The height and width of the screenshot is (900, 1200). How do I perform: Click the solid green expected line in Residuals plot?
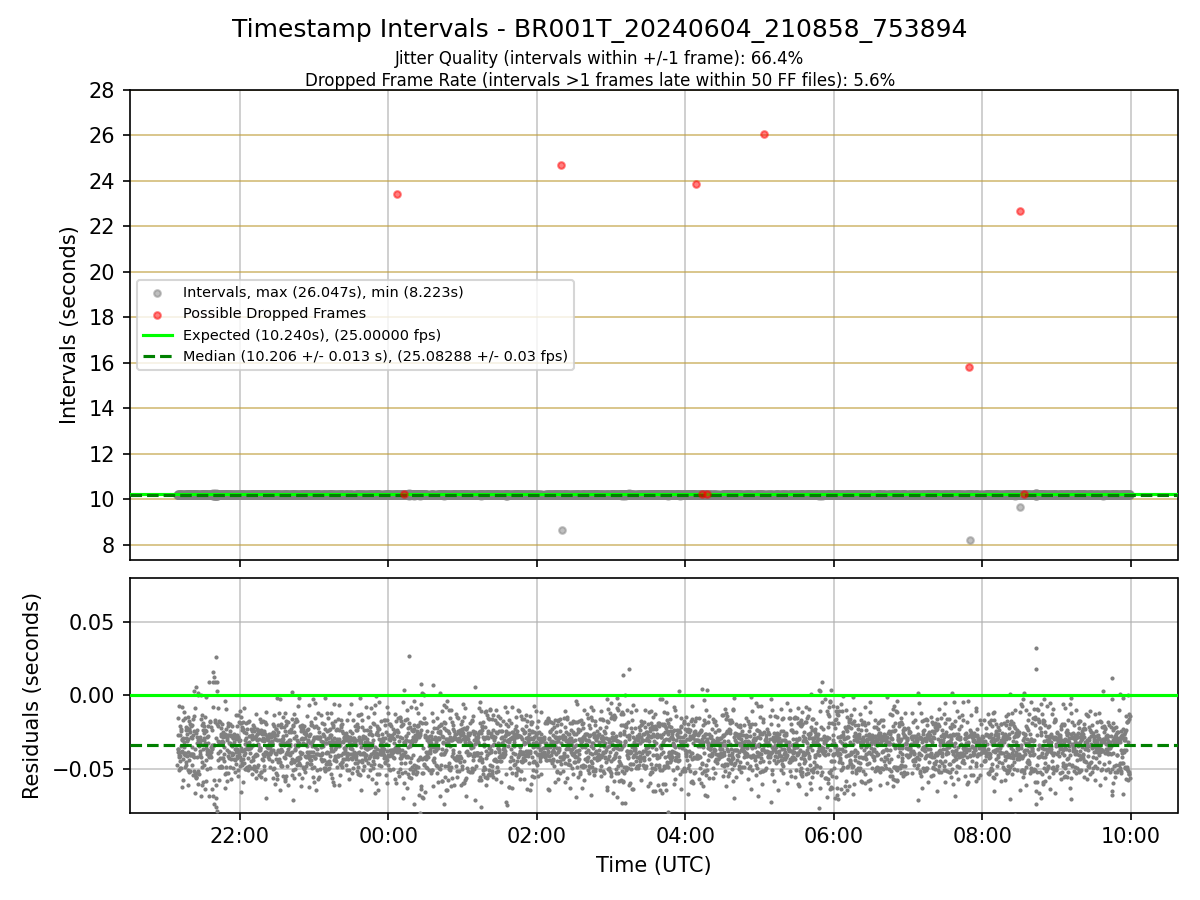tap(653, 695)
